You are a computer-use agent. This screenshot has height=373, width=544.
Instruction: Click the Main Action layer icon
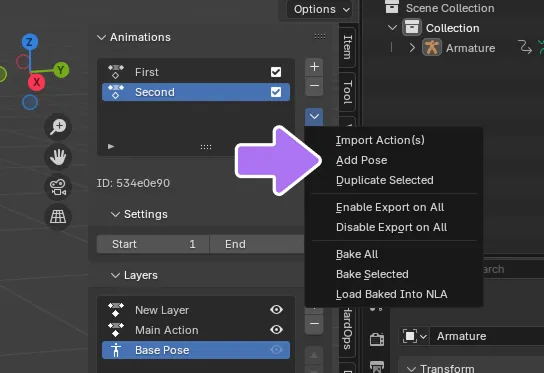click(116, 330)
